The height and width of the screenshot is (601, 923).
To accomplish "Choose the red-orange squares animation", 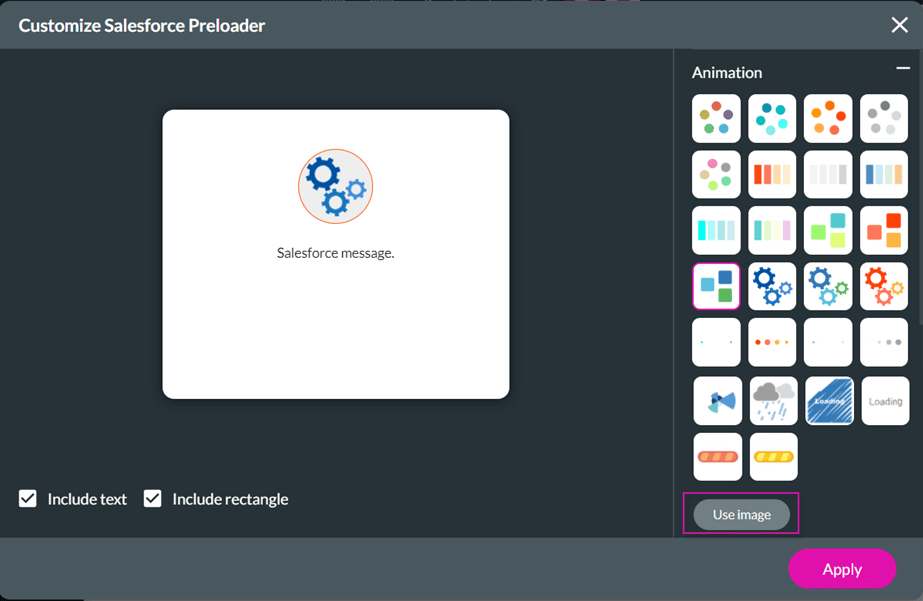I will [884, 231].
